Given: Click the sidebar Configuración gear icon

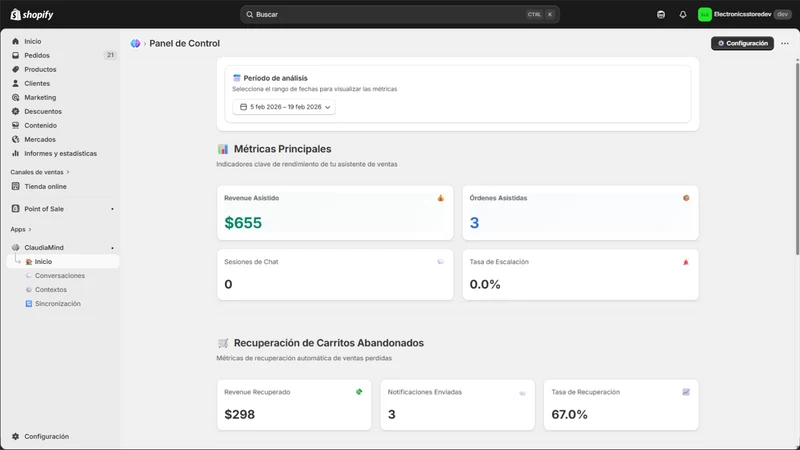Looking at the screenshot, I should pos(15,436).
